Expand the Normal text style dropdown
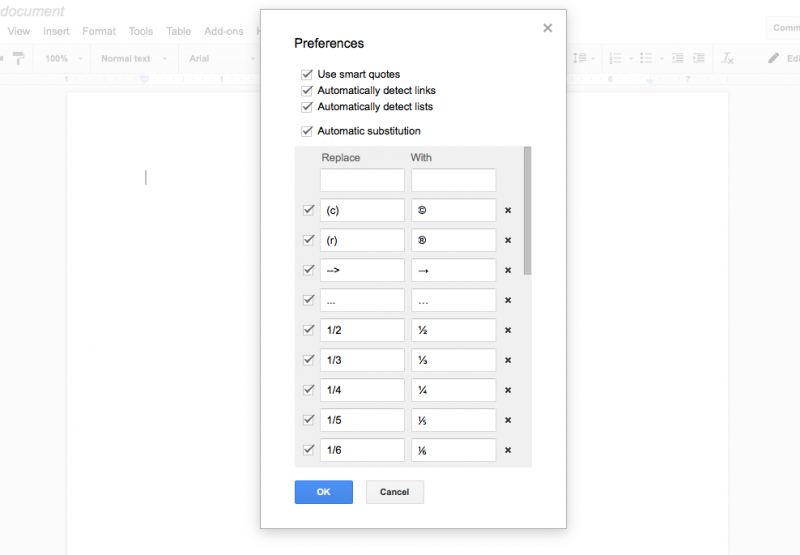800x555 pixels. coord(131,59)
